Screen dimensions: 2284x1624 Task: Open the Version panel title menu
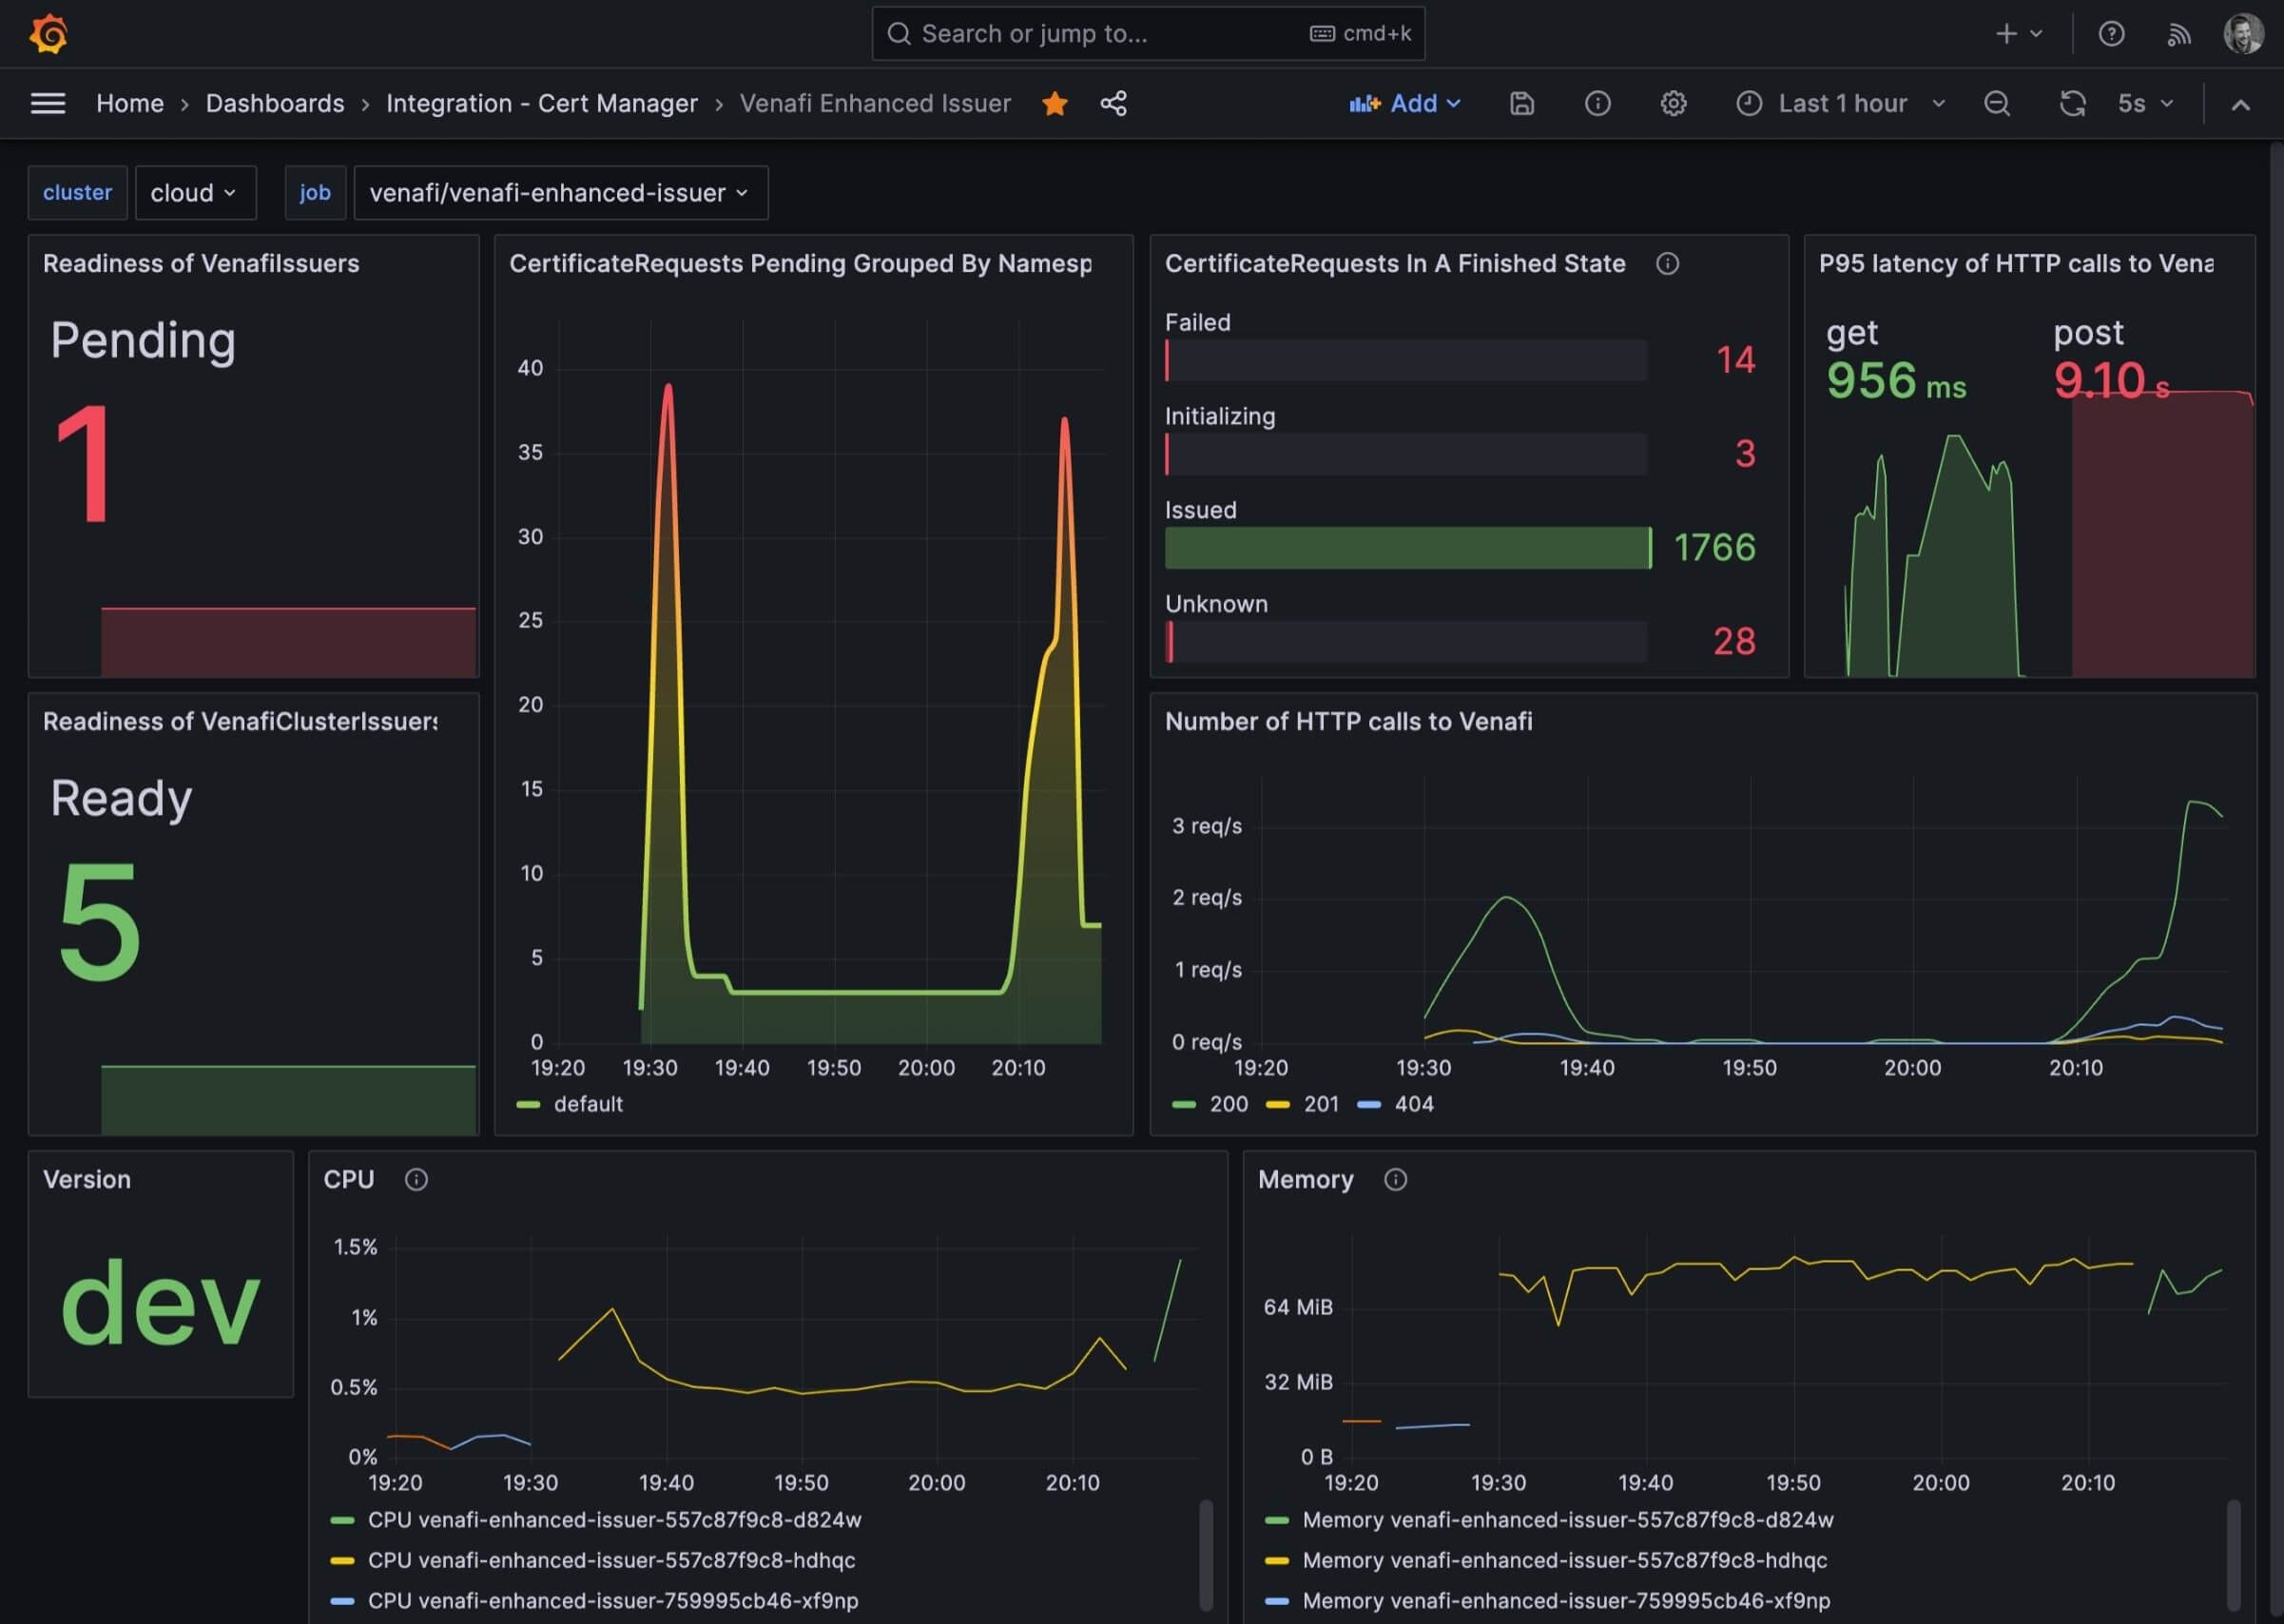pos(87,1179)
